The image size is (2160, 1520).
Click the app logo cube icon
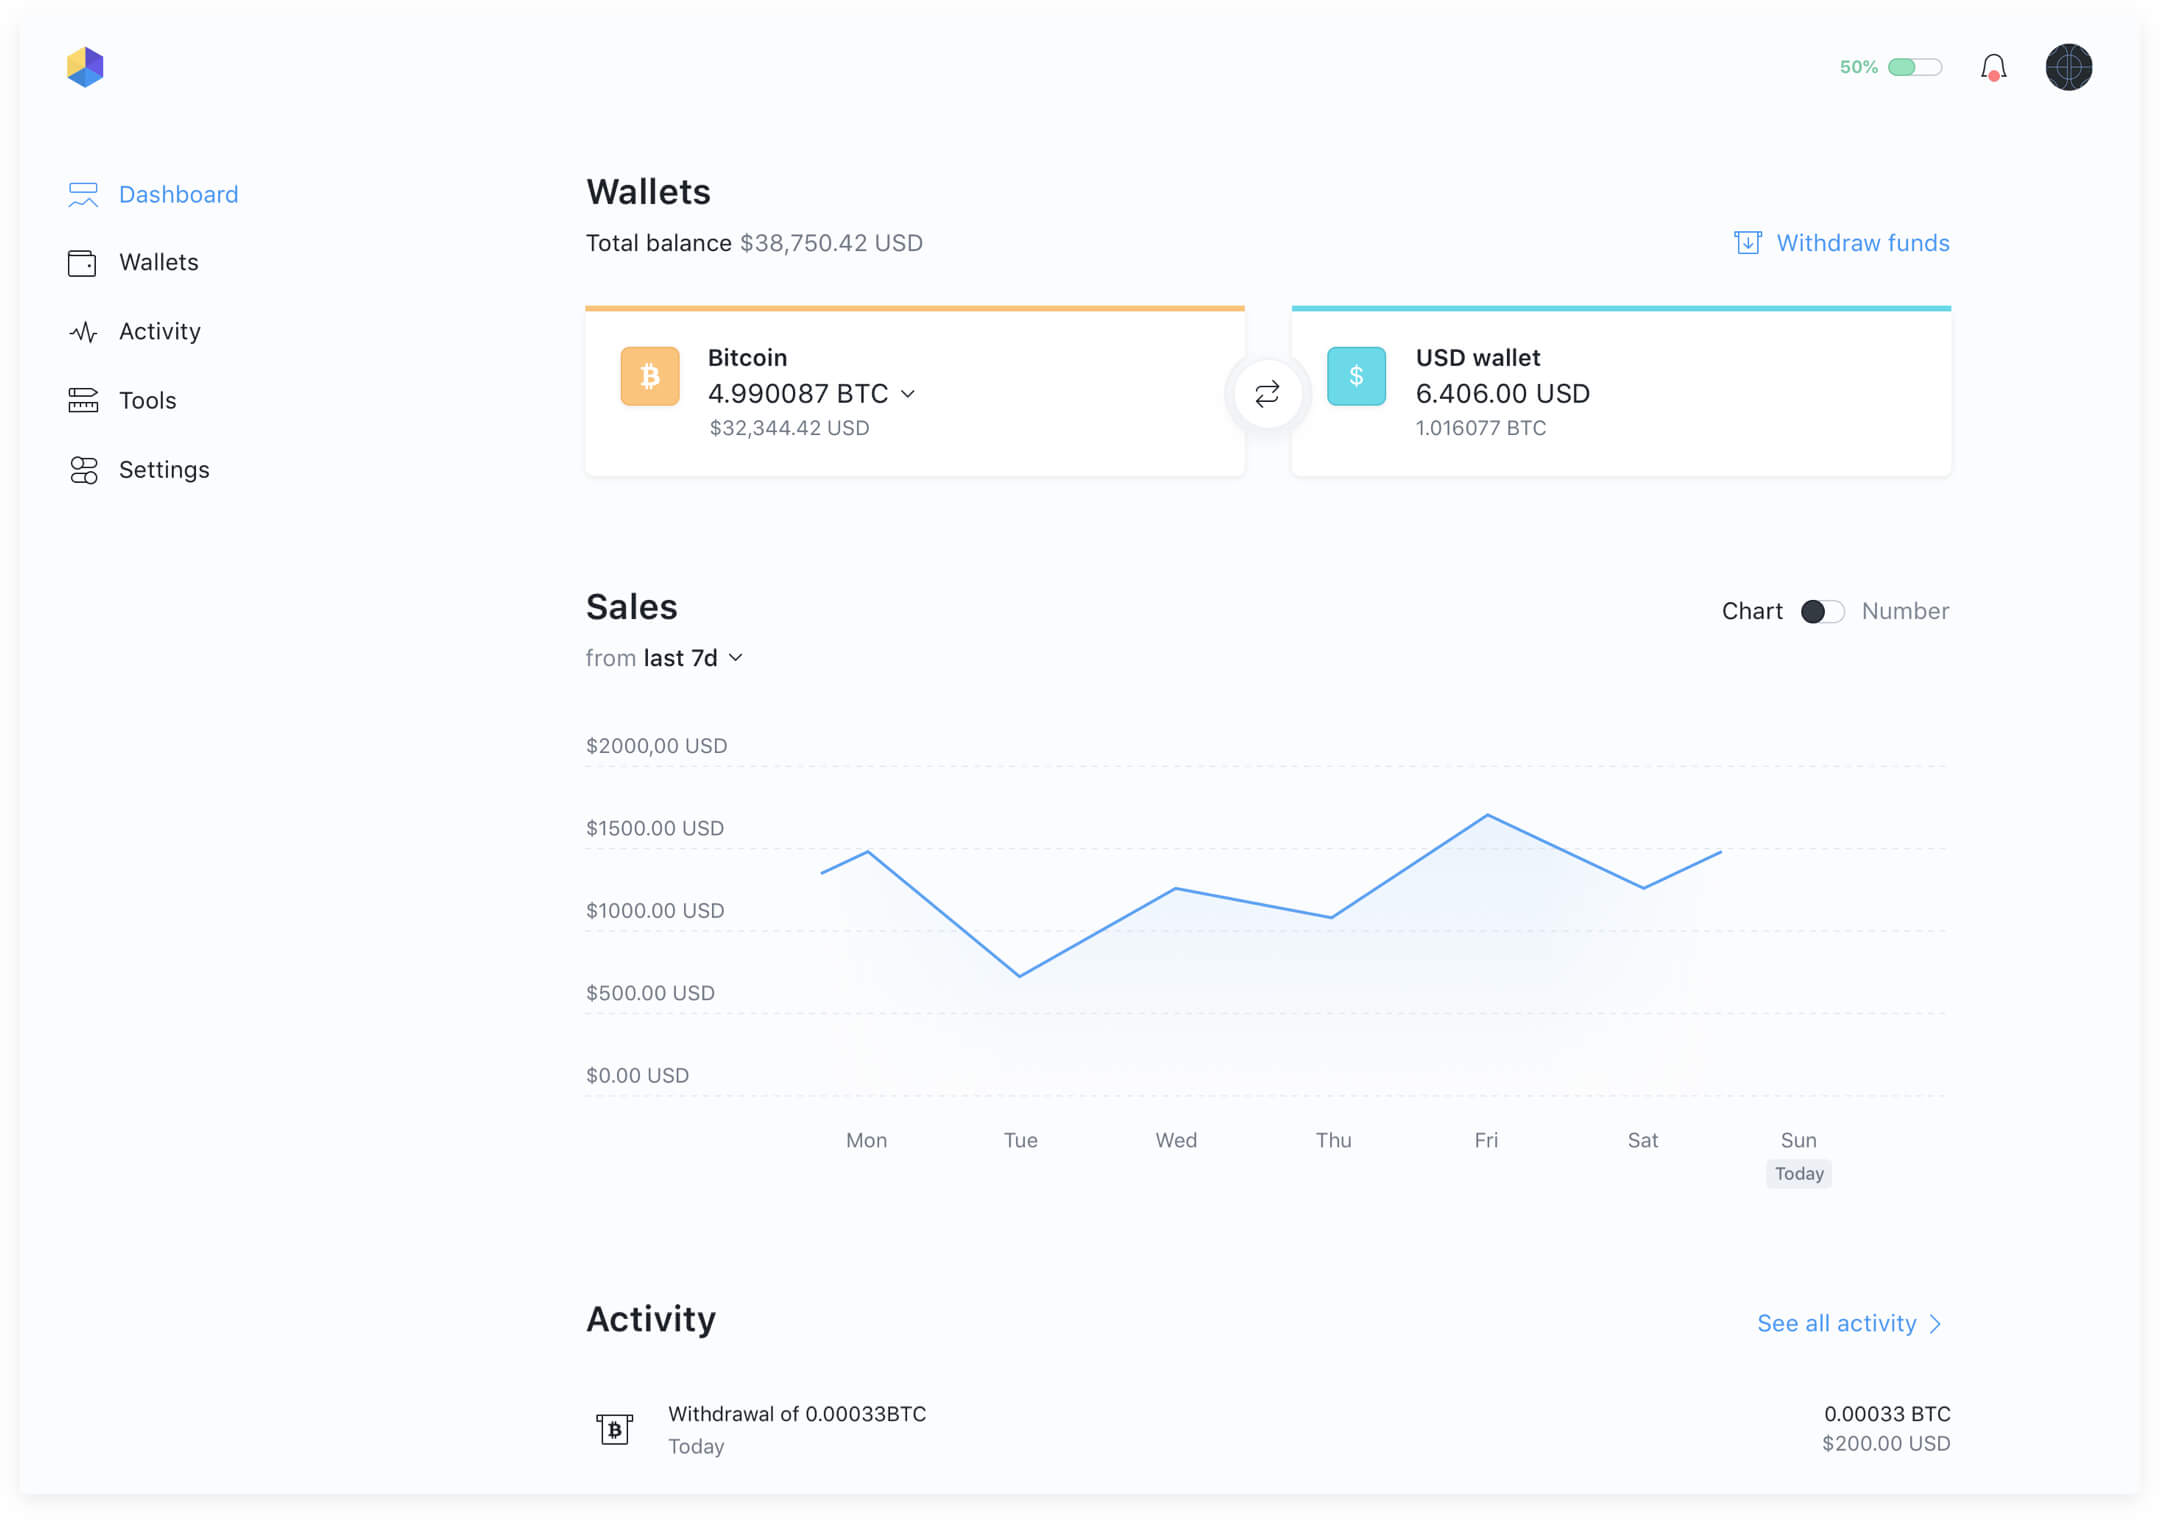click(85, 67)
